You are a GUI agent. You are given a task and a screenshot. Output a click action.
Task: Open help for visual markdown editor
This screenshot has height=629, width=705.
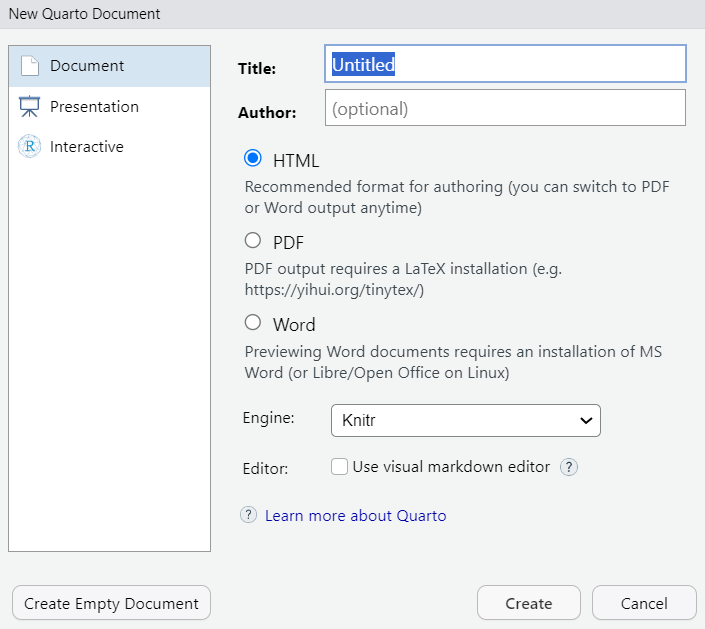[x=569, y=467]
